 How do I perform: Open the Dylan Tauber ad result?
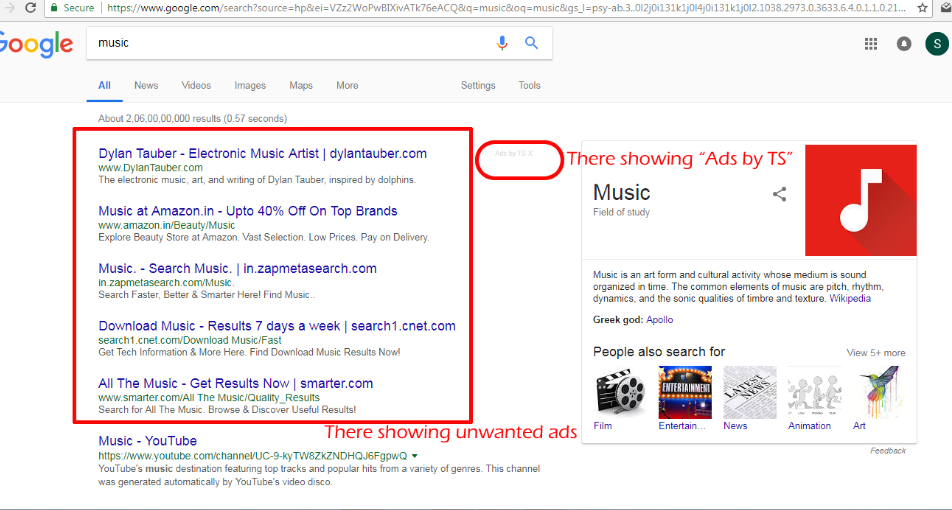pos(262,154)
